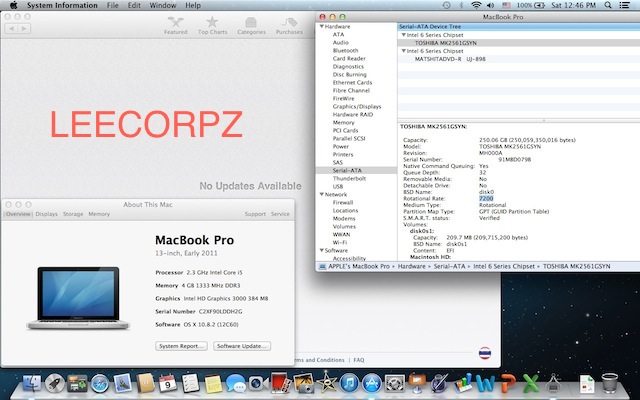Open the Help menu
Screen dimensions: 640x400
coord(193,5)
